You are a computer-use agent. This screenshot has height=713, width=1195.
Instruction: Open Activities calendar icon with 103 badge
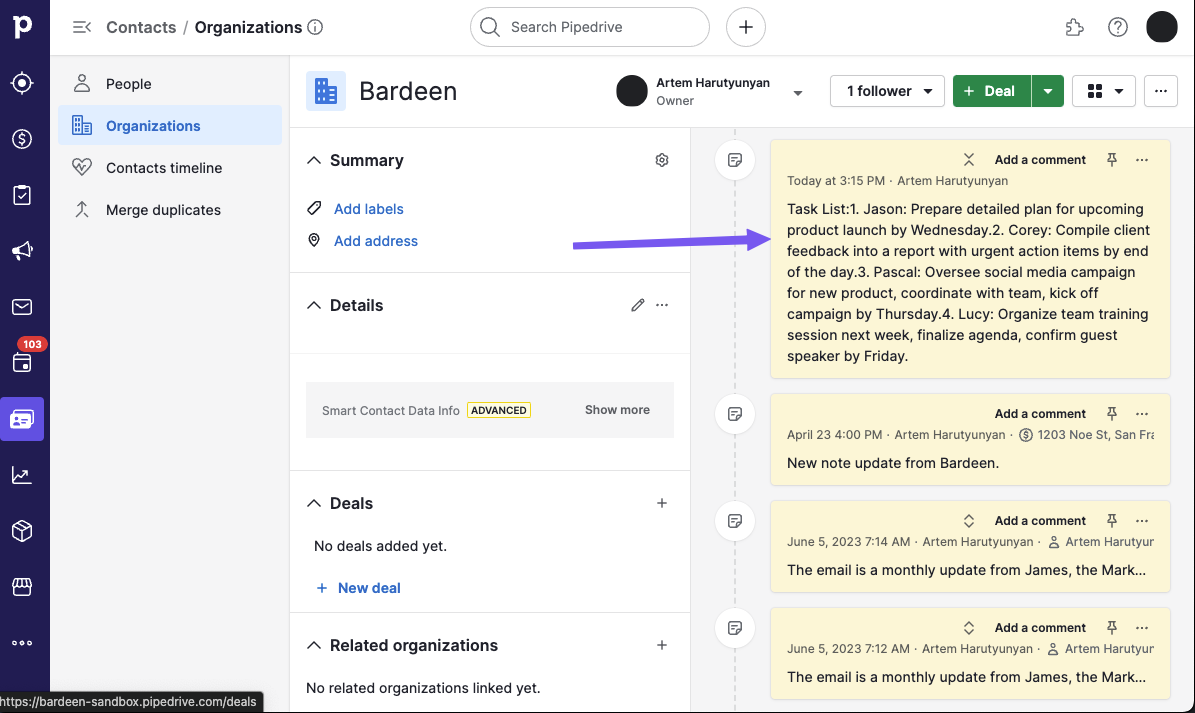coord(22,363)
